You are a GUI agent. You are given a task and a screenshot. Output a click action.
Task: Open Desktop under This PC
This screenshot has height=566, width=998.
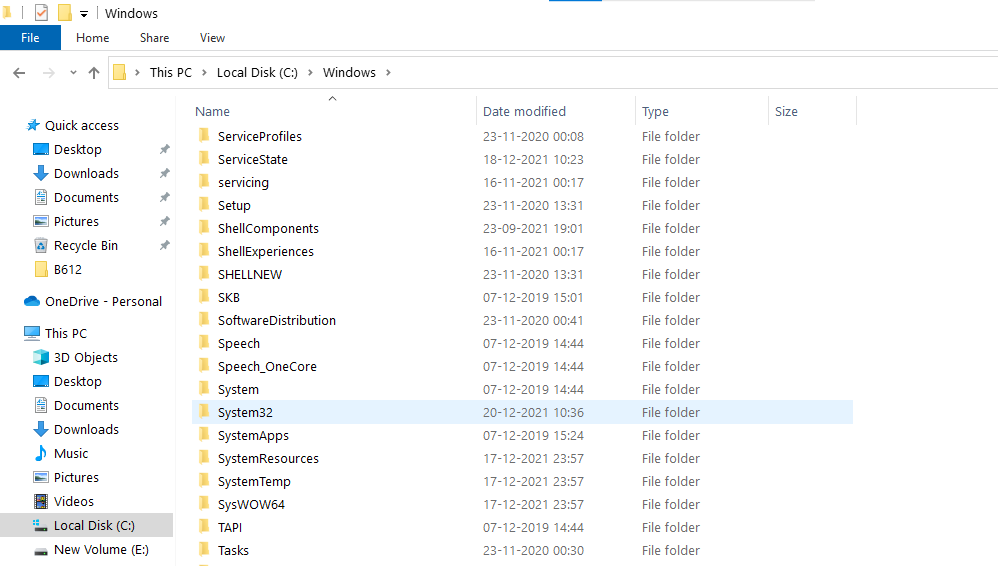[x=78, y=381]
